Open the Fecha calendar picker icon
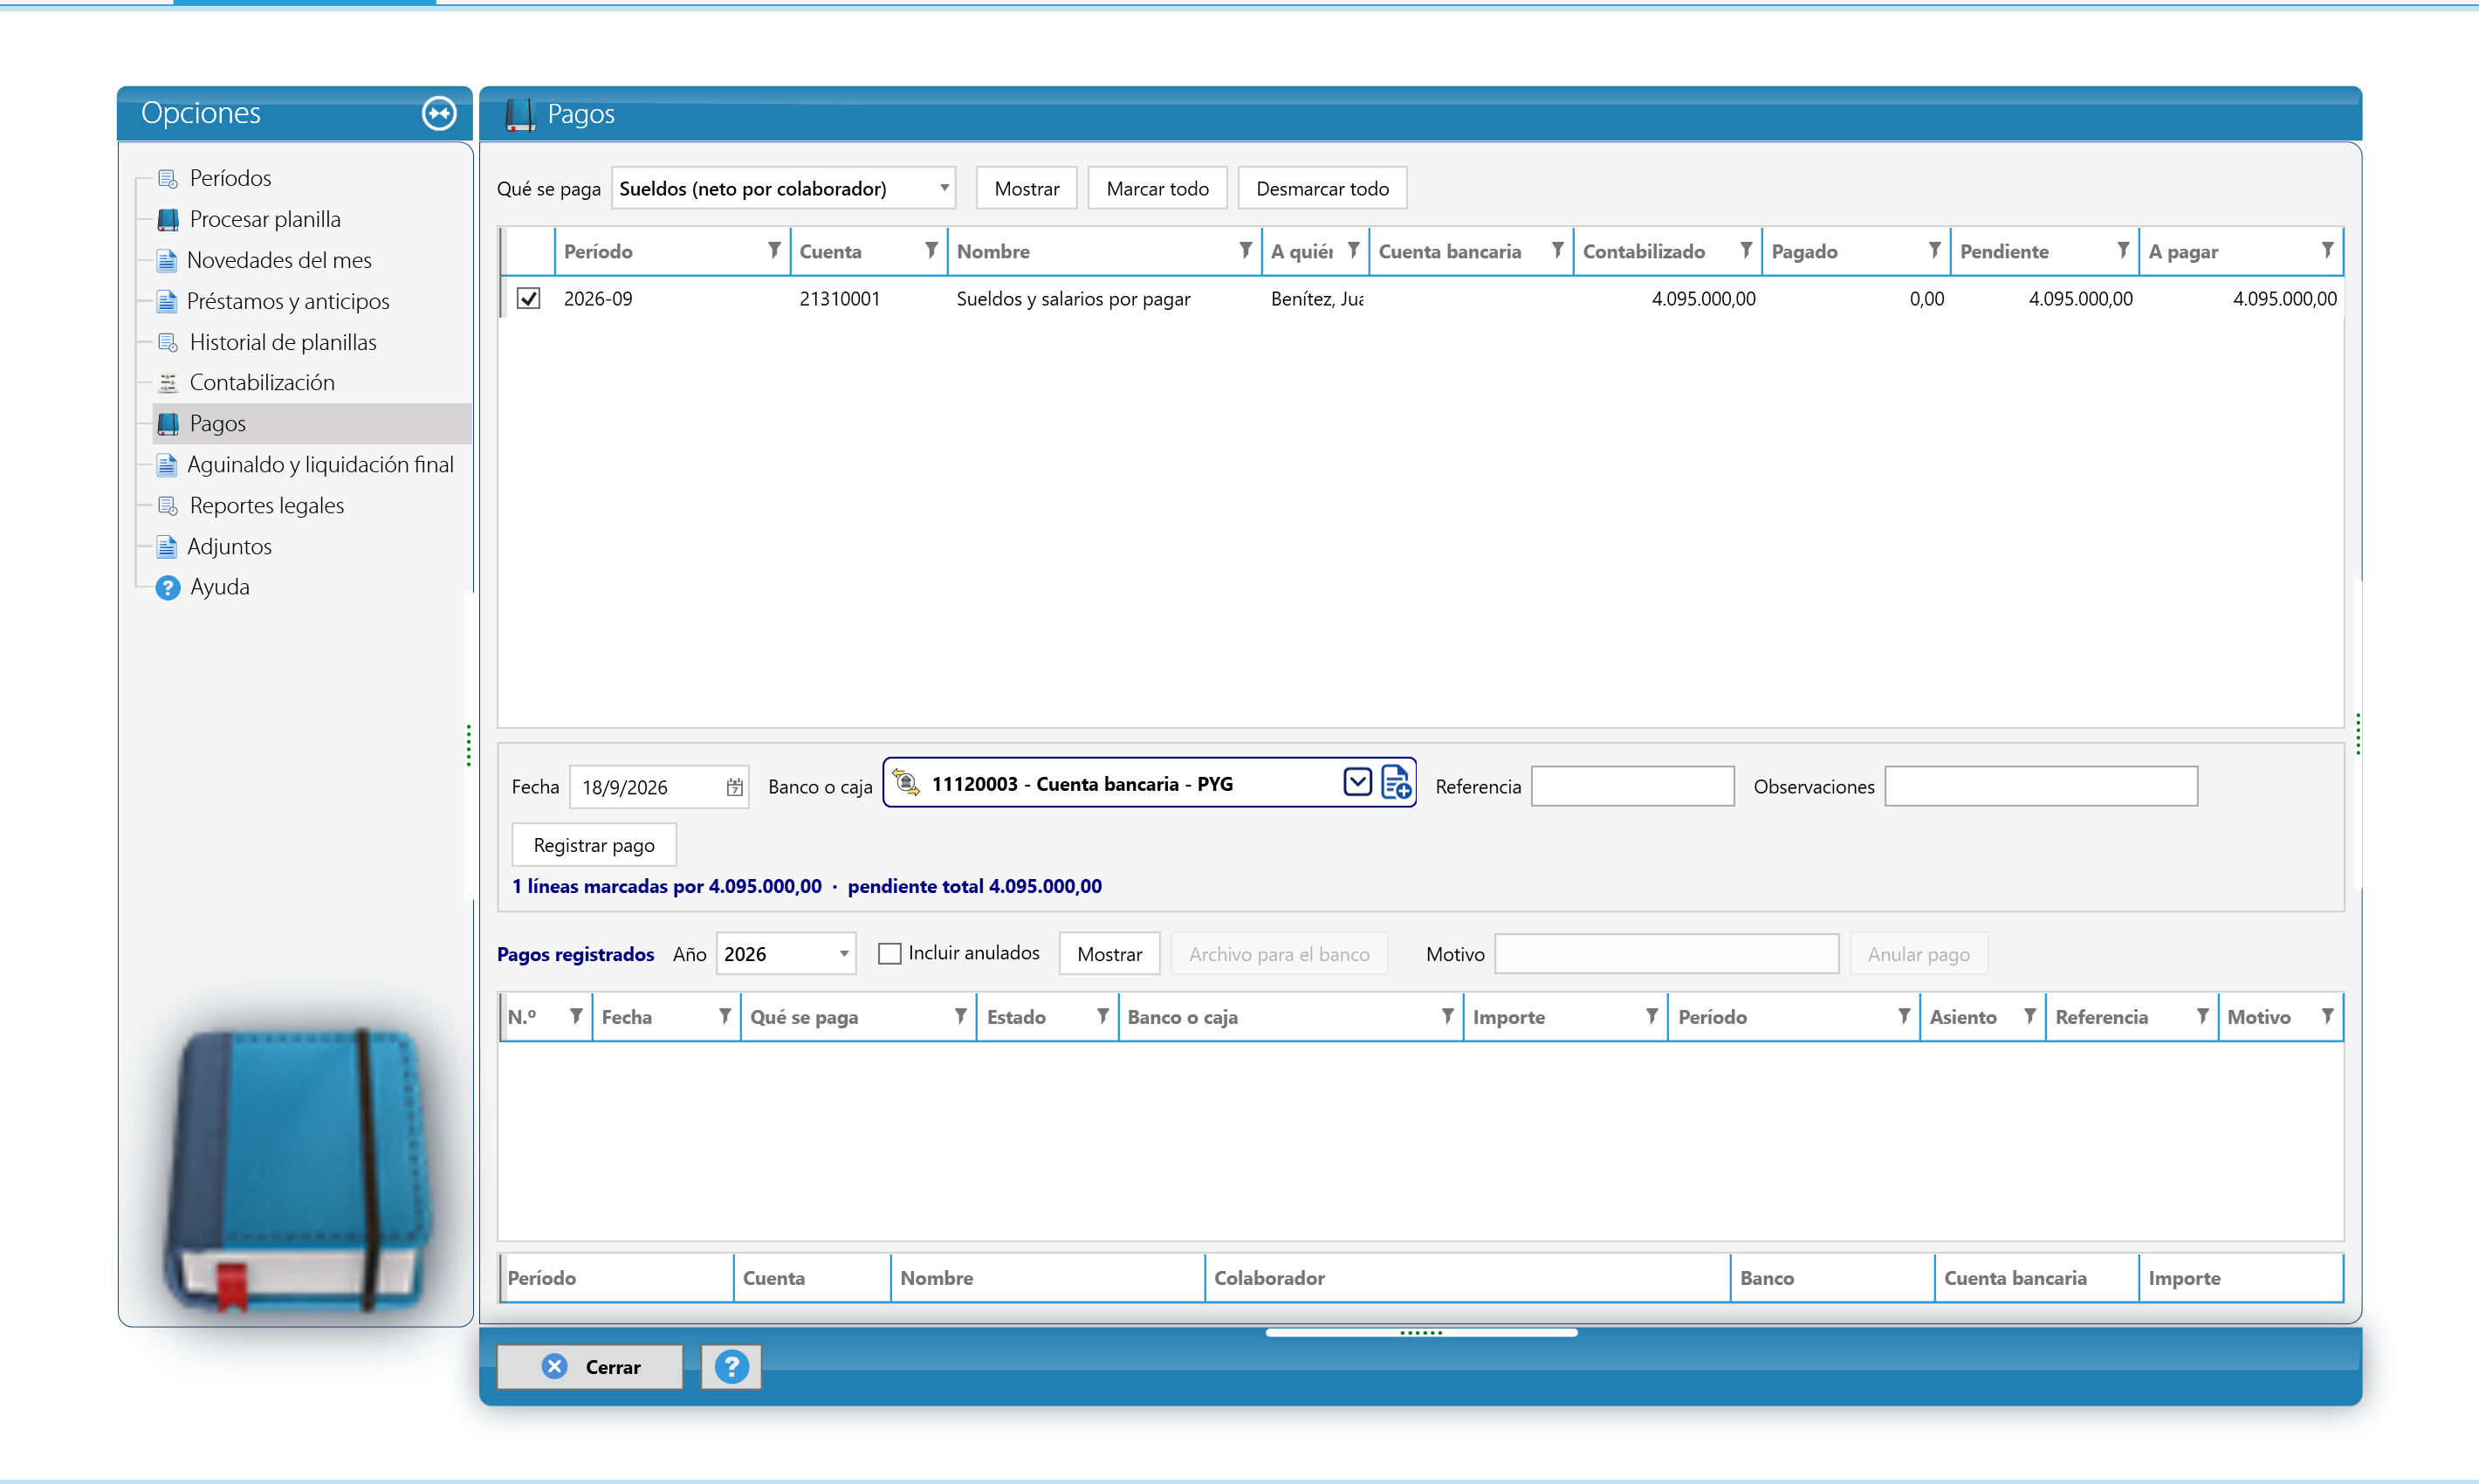 point(735,787)
